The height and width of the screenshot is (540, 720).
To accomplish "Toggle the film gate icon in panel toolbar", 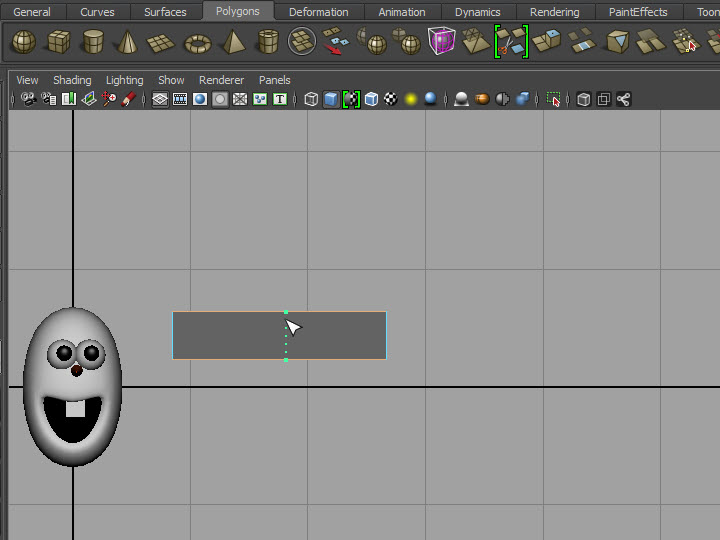I will pyautogui.click(x=180, y=99).
